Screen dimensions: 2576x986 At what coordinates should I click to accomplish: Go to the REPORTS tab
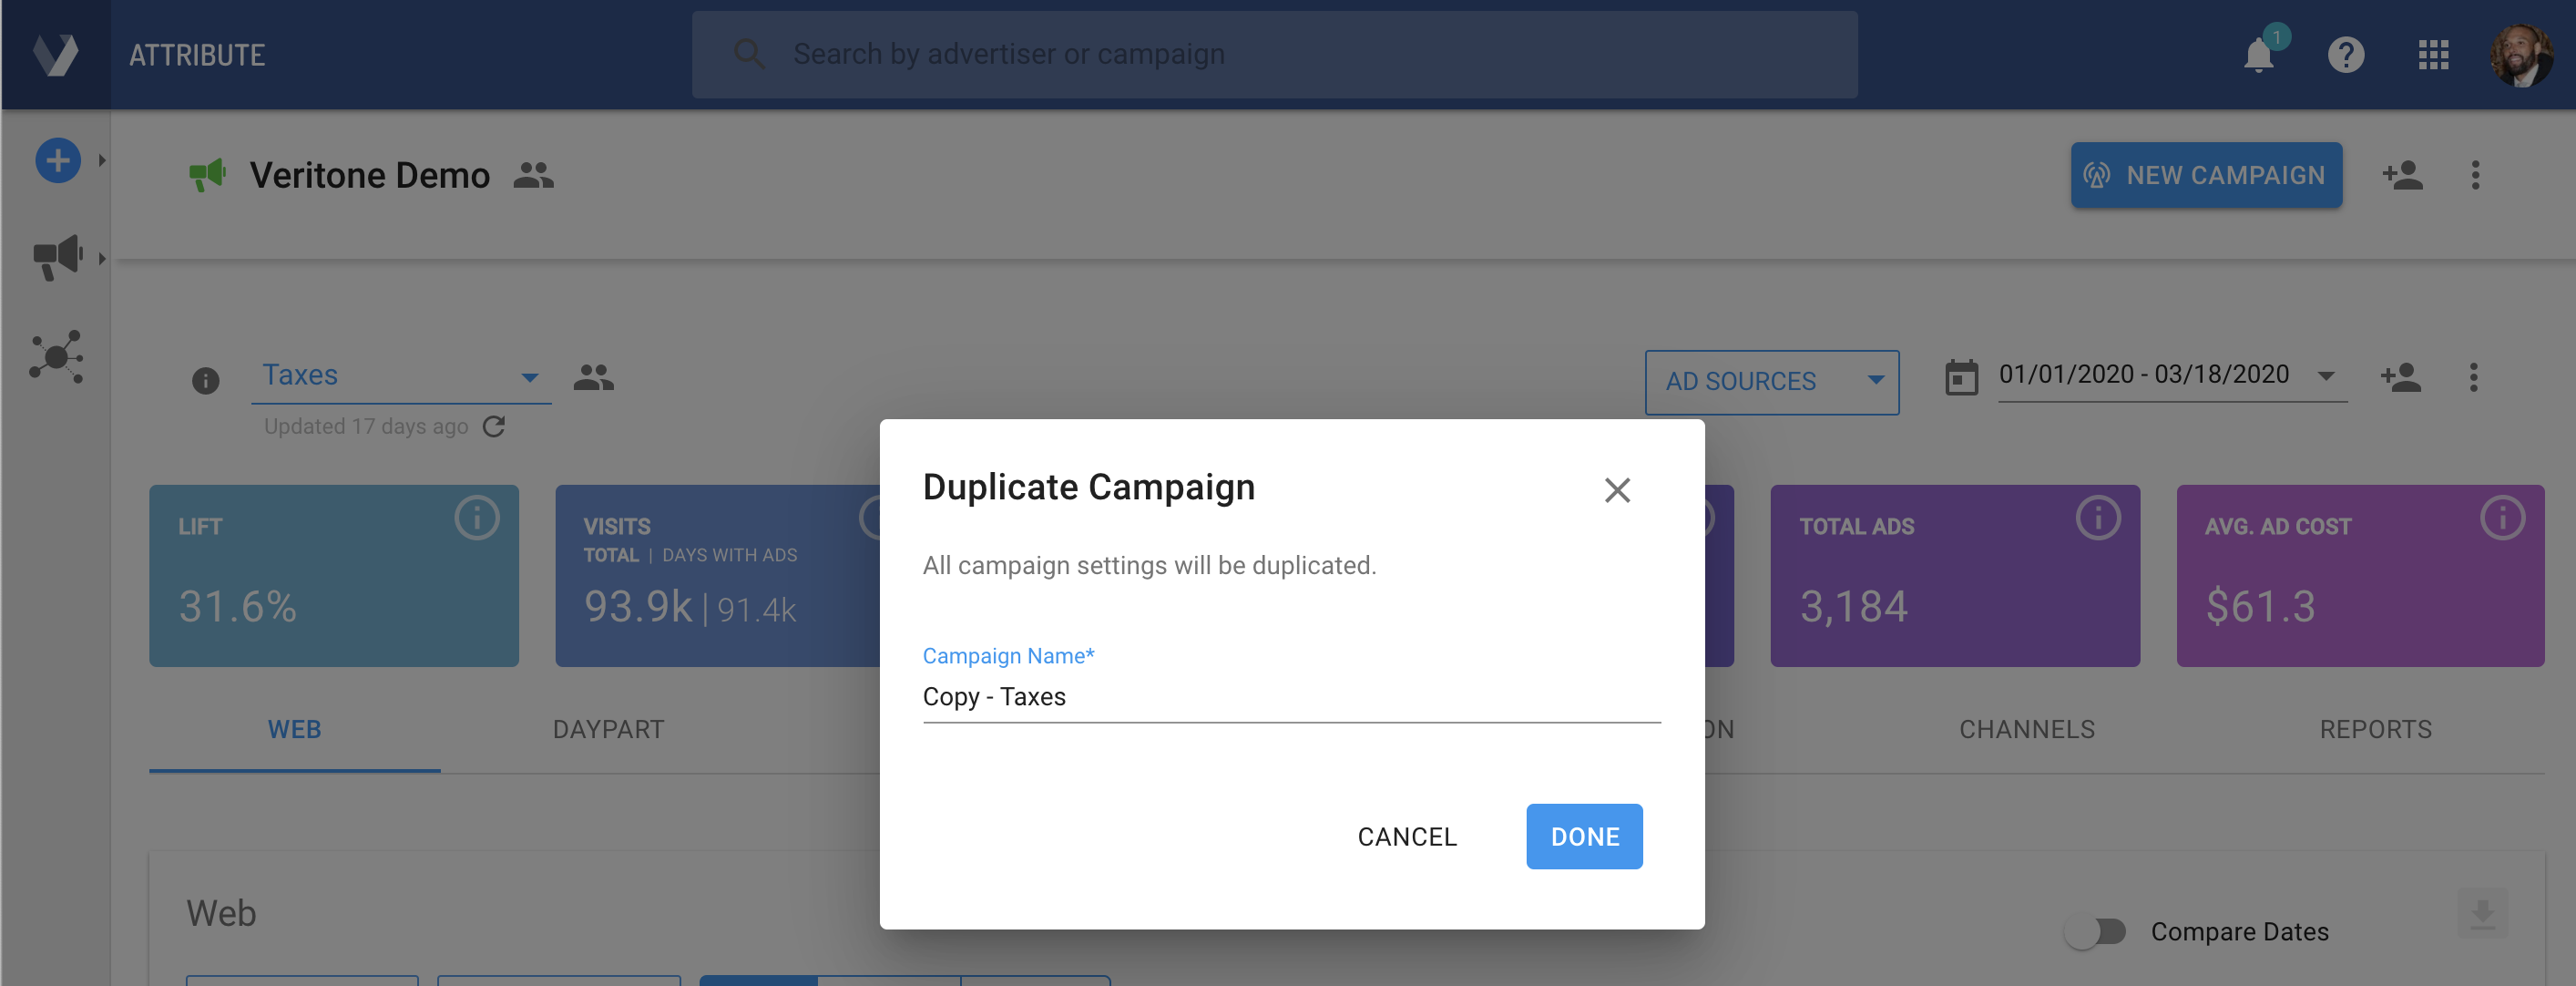(2377, 730)
